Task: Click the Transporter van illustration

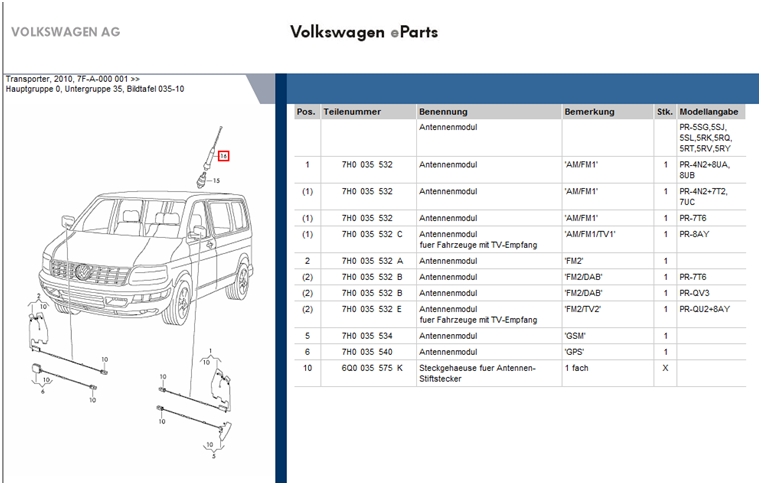Action: tap(146, 257)
